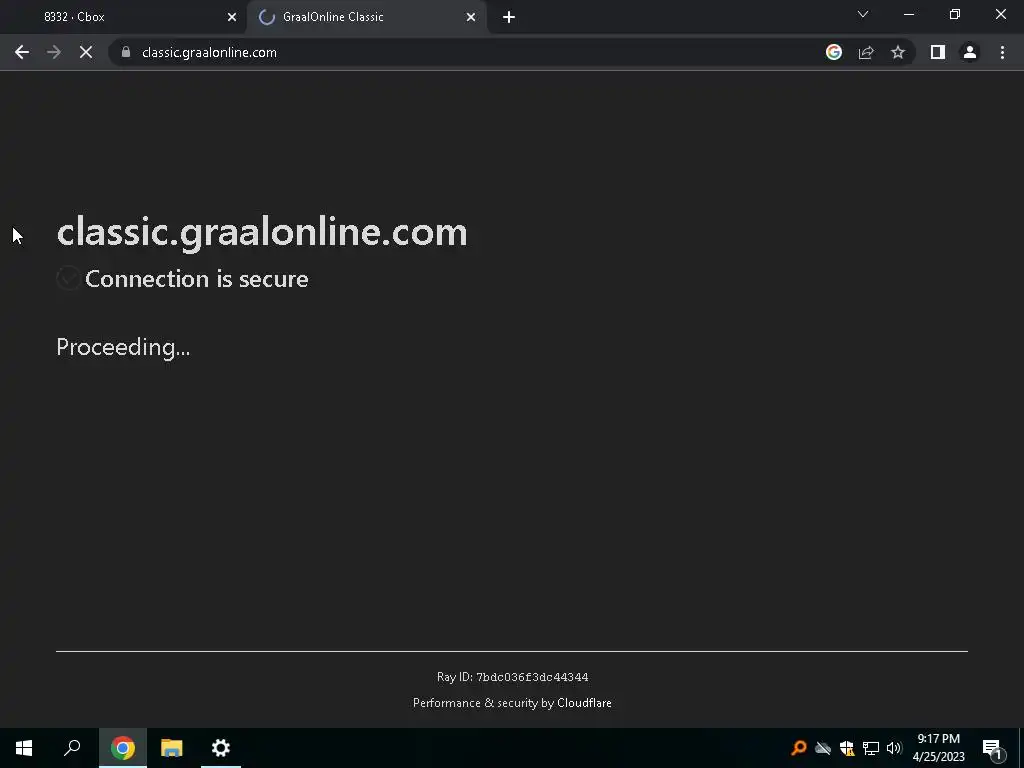Open the network tray icon

click(x=871, y=748)
